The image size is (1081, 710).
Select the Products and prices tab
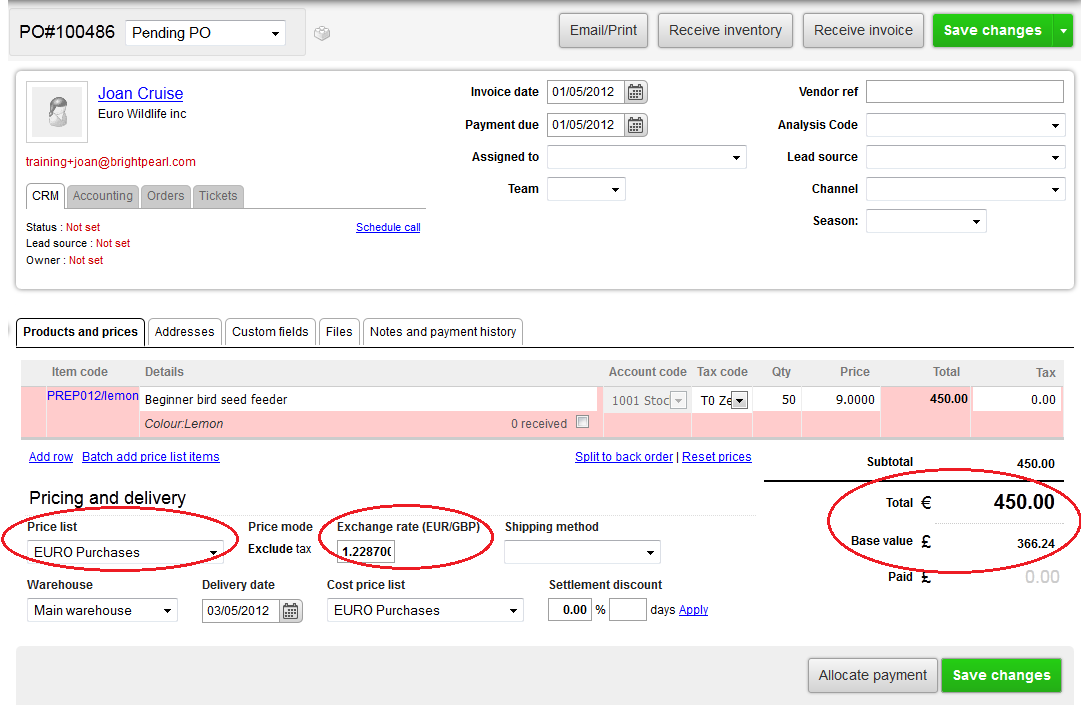[81, 332]
